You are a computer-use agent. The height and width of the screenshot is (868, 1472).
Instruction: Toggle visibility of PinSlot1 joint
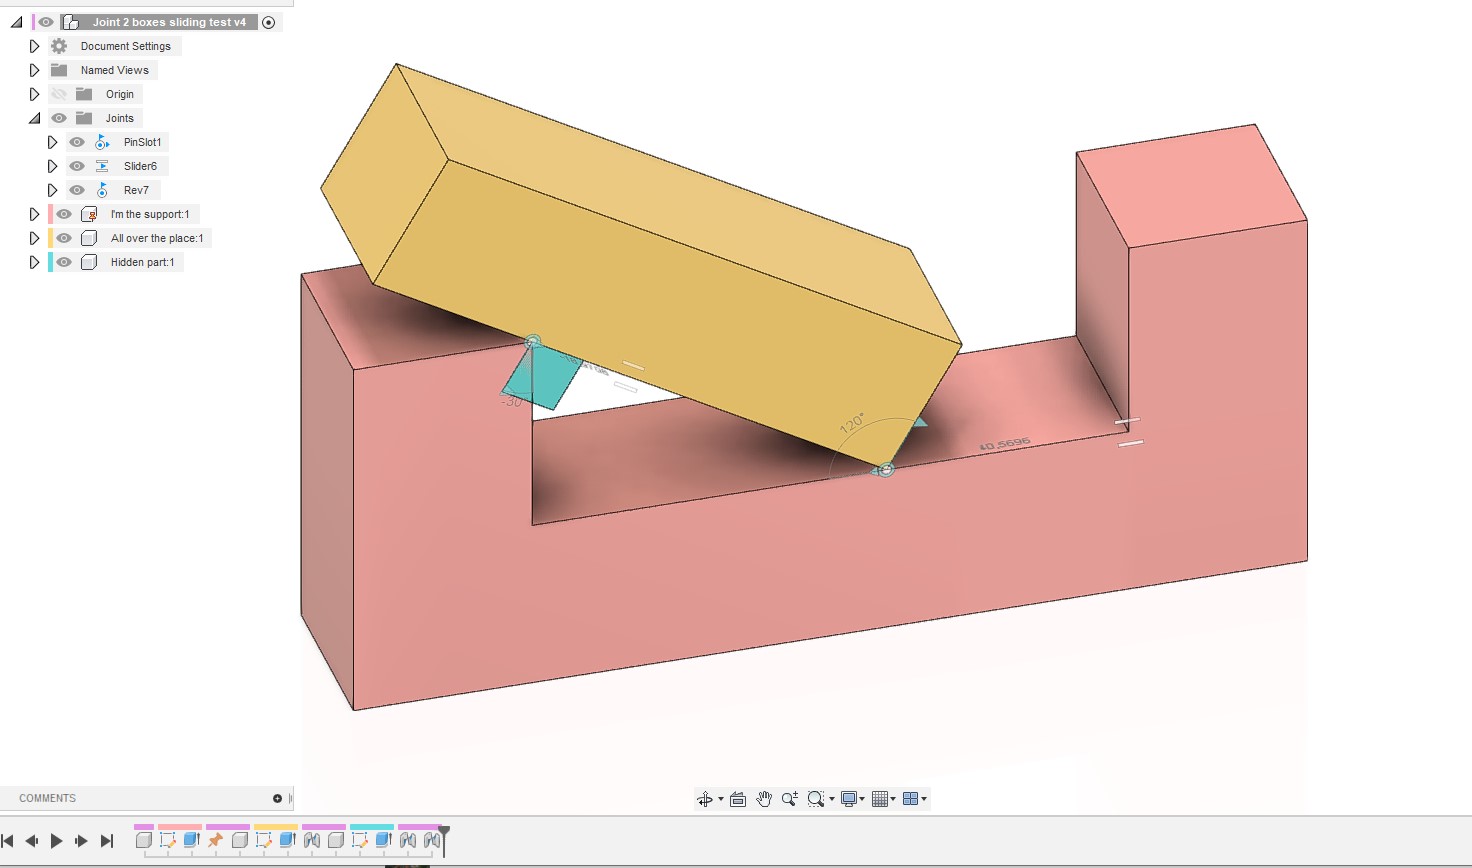coord(77,142)
